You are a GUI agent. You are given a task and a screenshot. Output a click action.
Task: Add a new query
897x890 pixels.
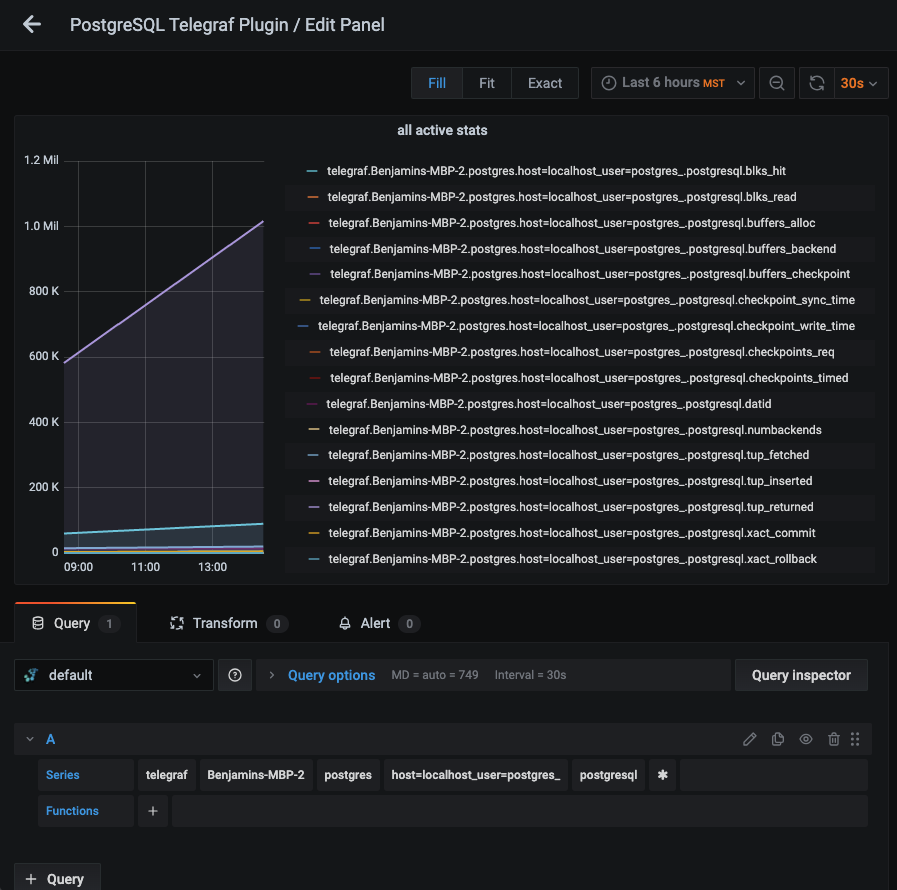pos(57,879)
